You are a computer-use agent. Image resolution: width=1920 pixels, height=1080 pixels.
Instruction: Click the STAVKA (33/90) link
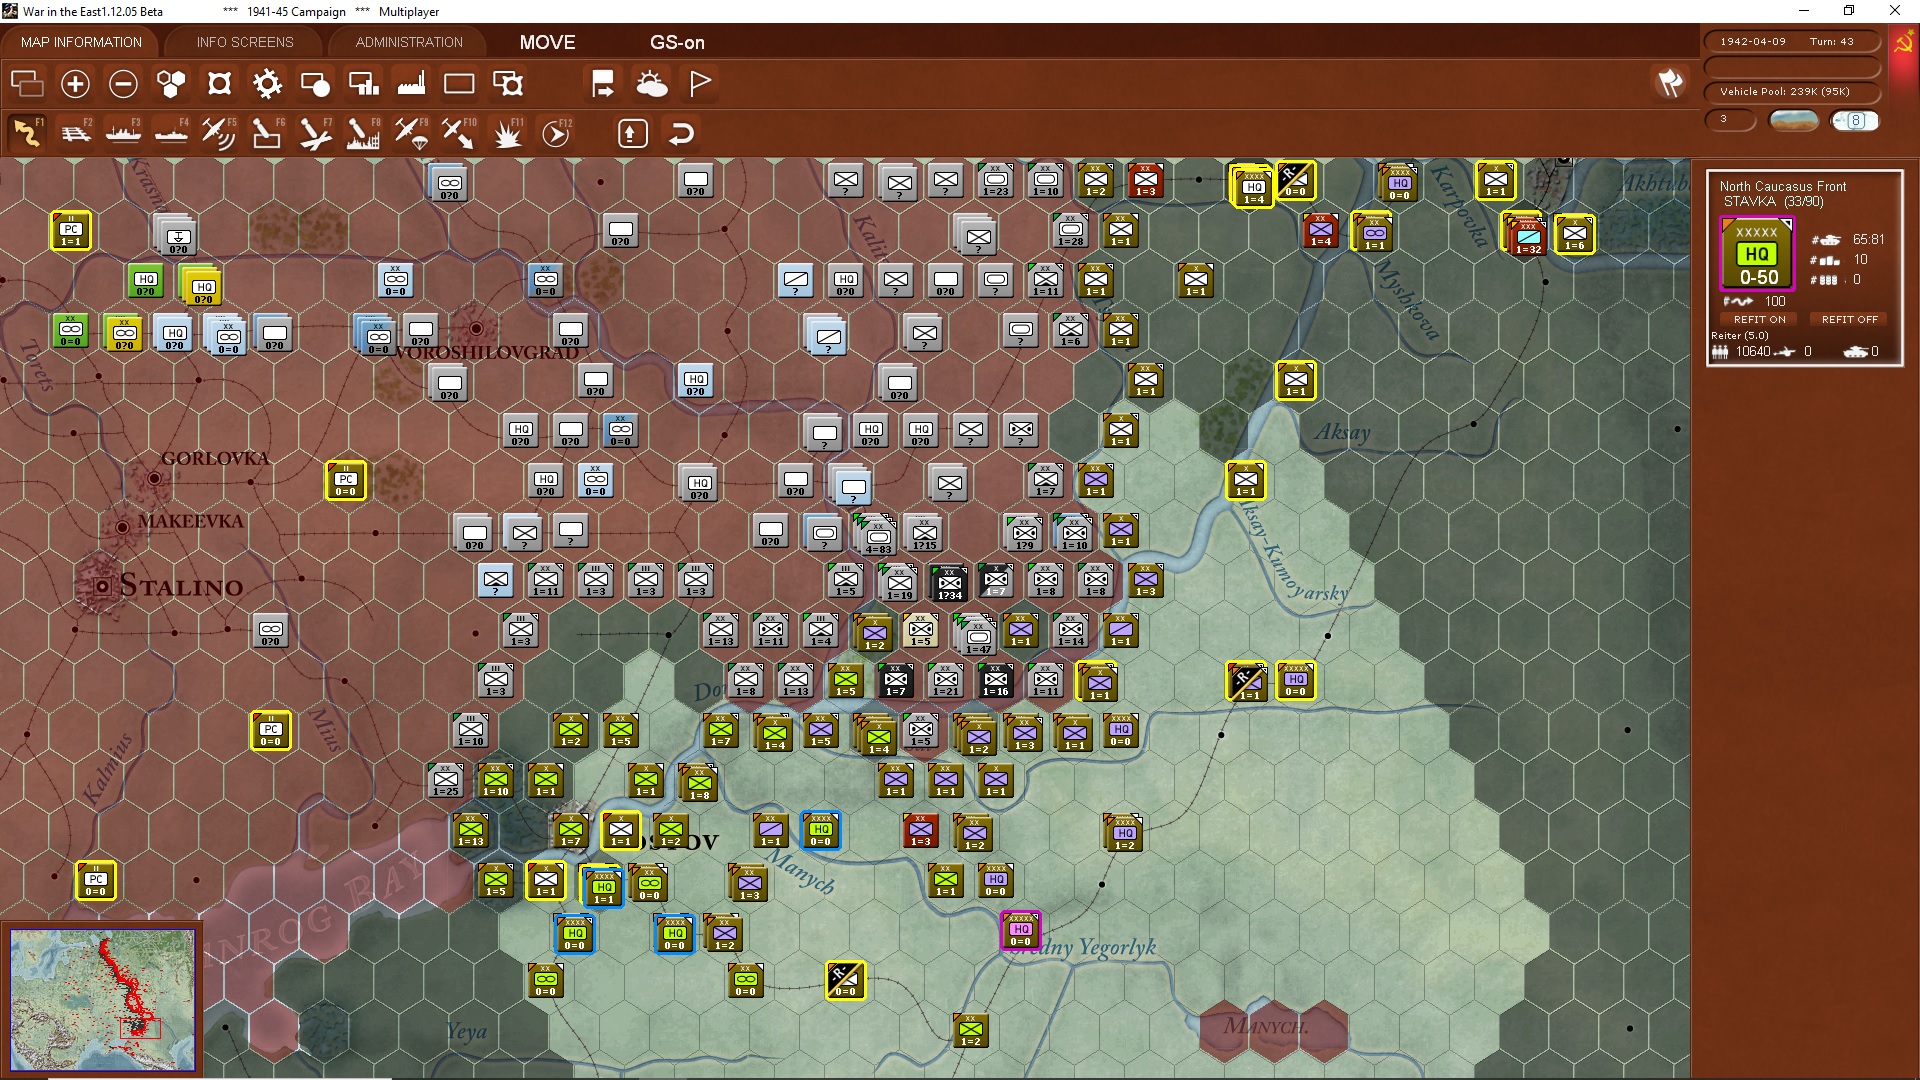[1773, 202]
